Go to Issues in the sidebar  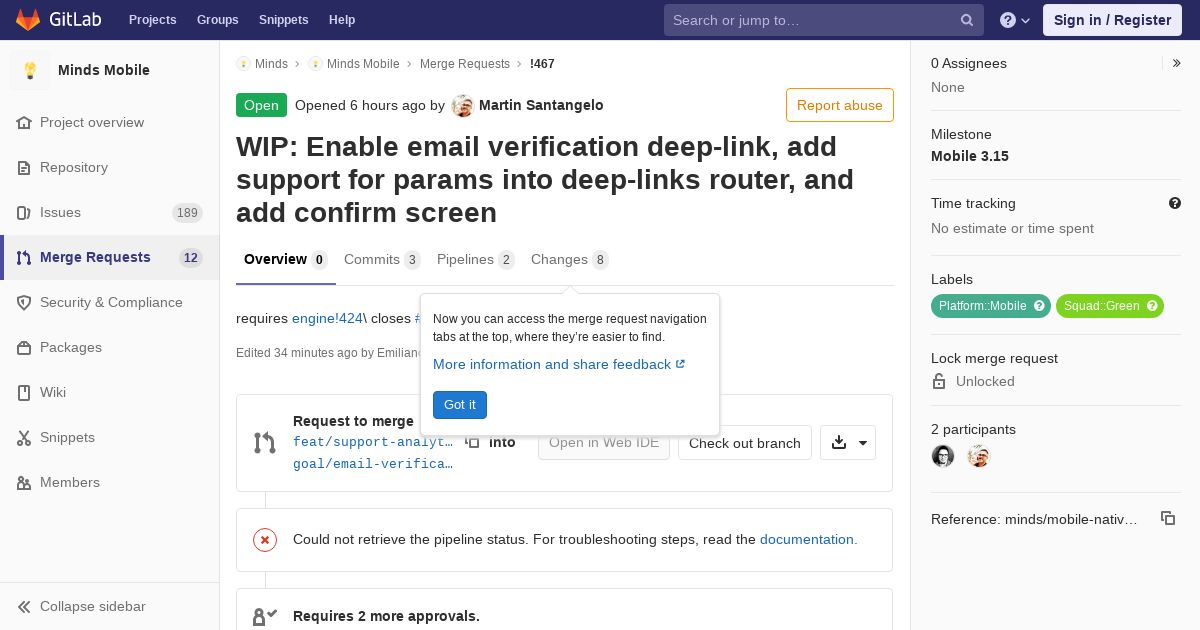tap(110, 212)
